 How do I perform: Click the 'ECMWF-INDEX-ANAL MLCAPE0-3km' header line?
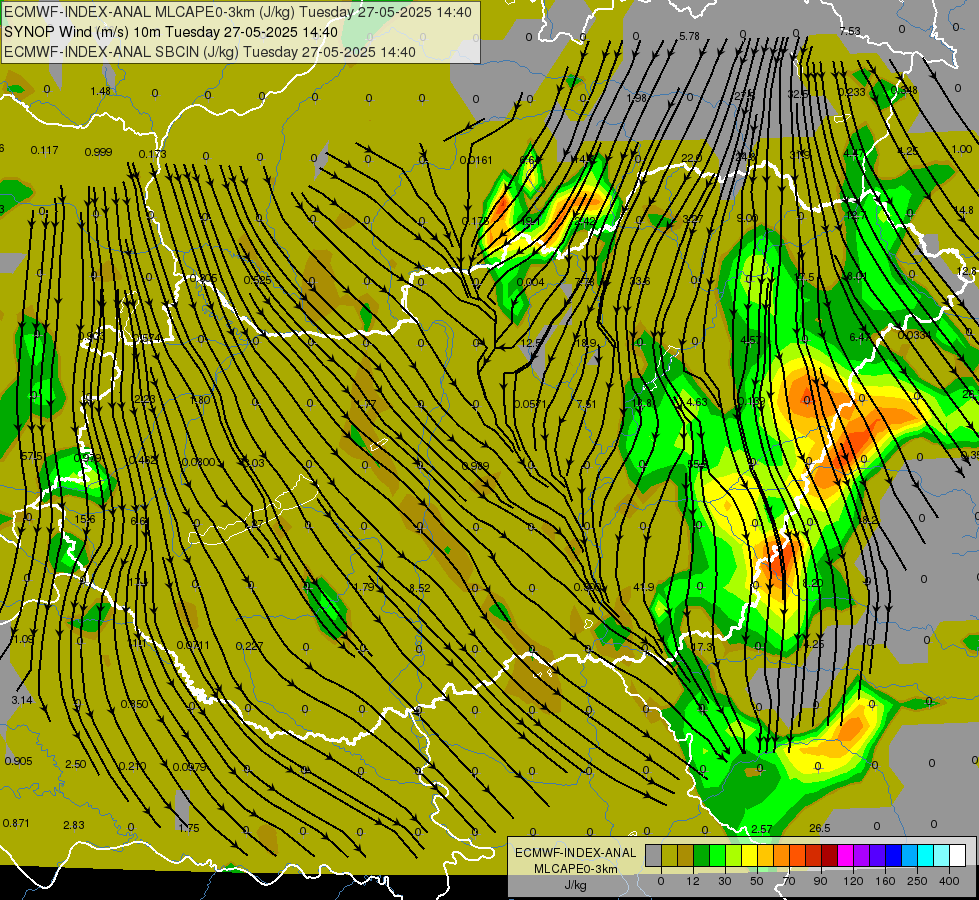click(x=238, y=12)
